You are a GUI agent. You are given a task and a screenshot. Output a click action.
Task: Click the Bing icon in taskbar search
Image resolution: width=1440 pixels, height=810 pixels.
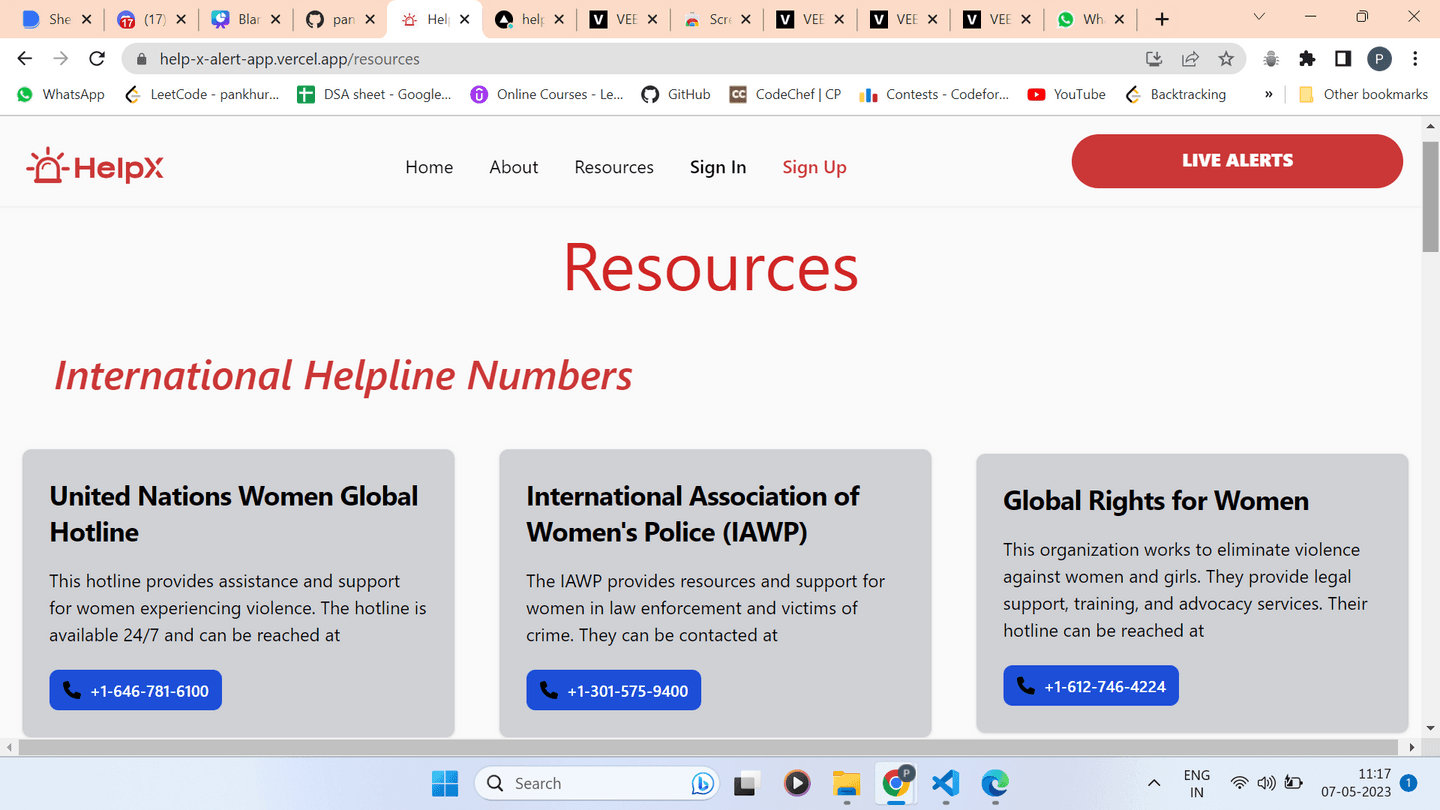click(703, 783)
